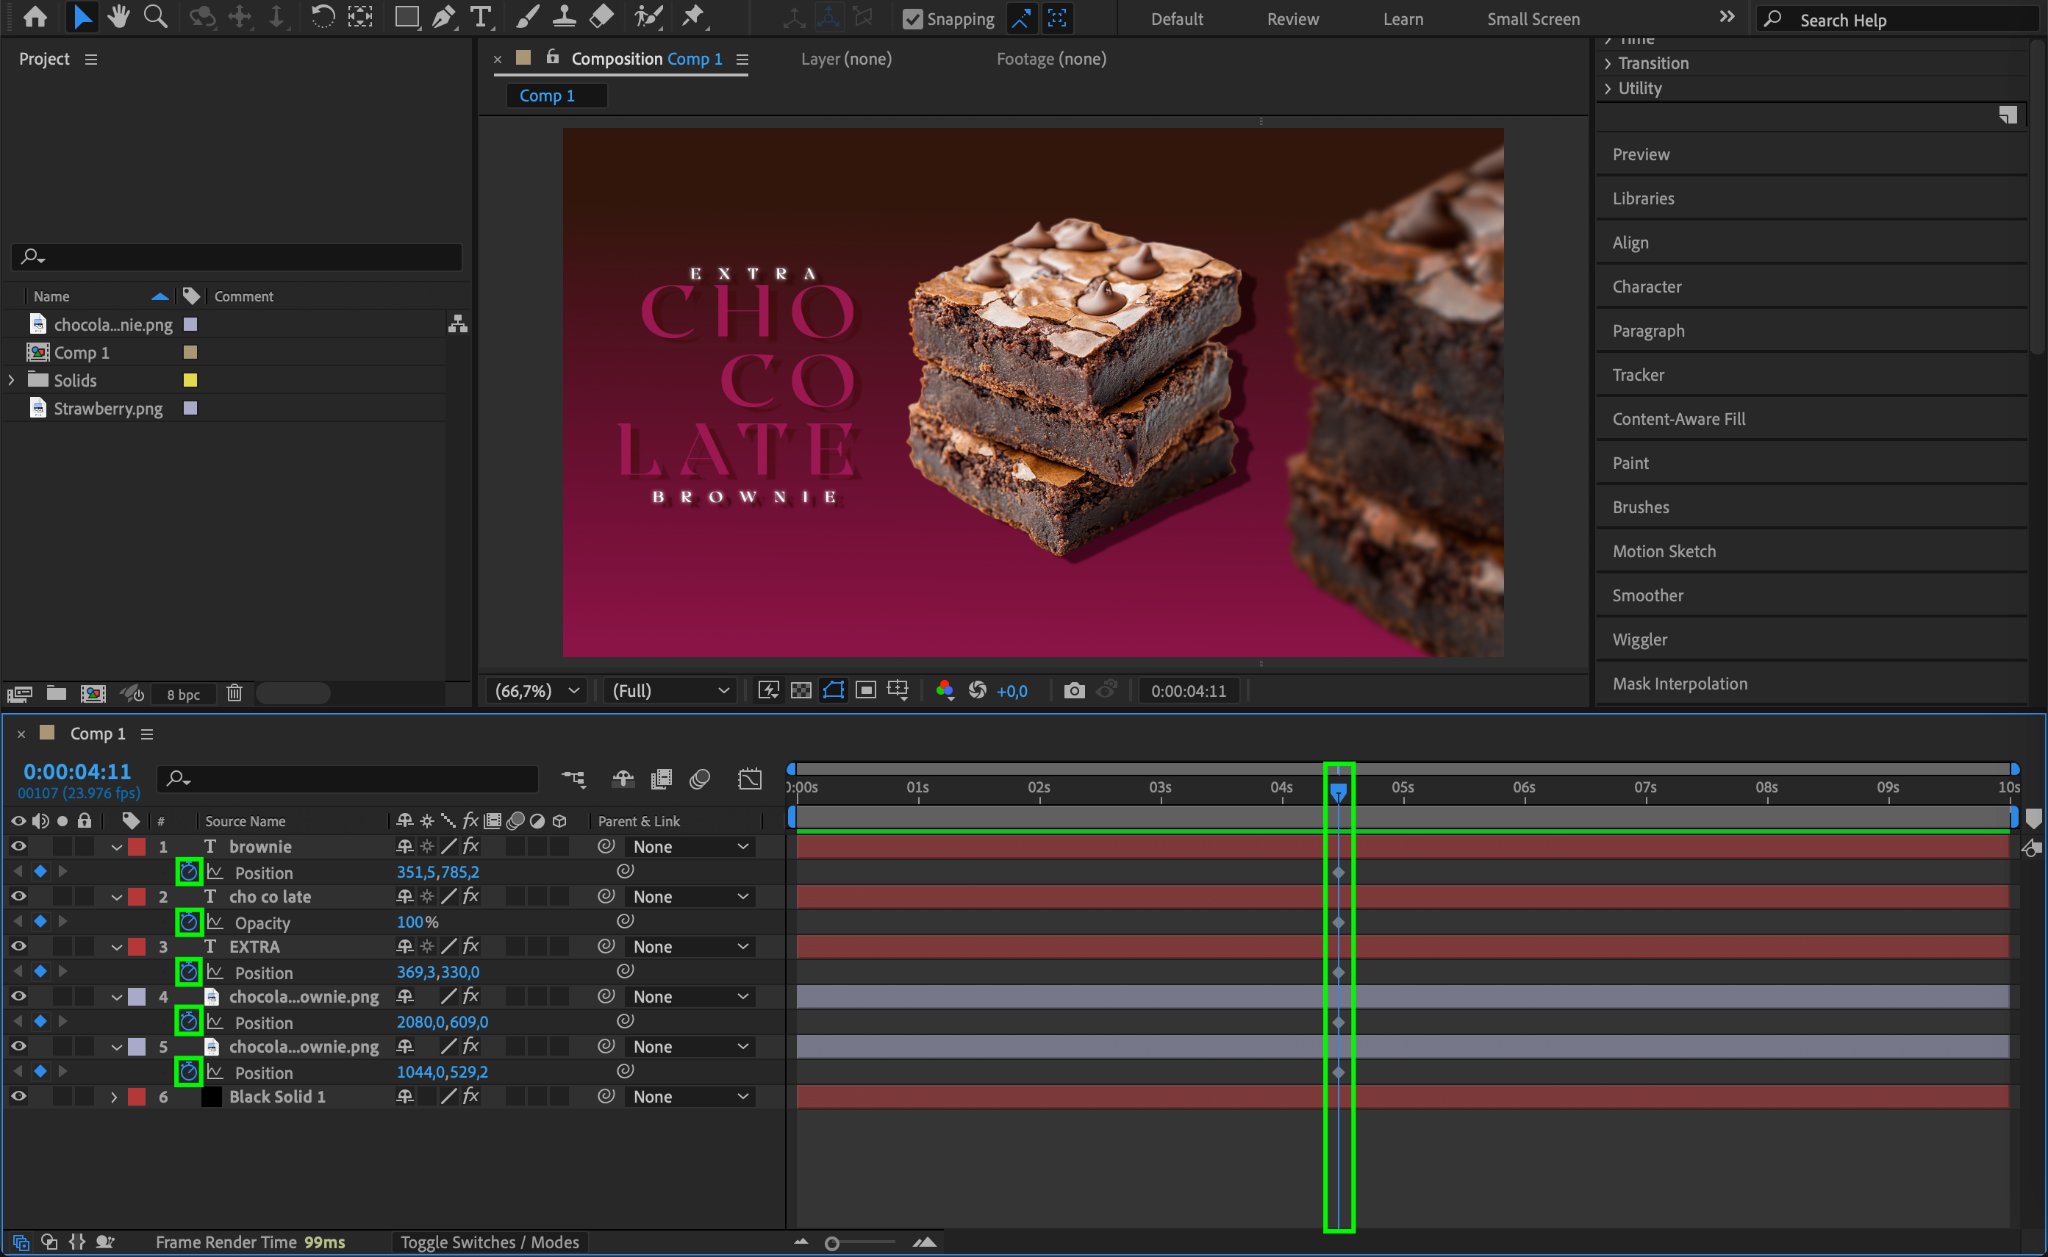Select the Type tool
Screen dimensions: 2048x1257
point(481,17)
